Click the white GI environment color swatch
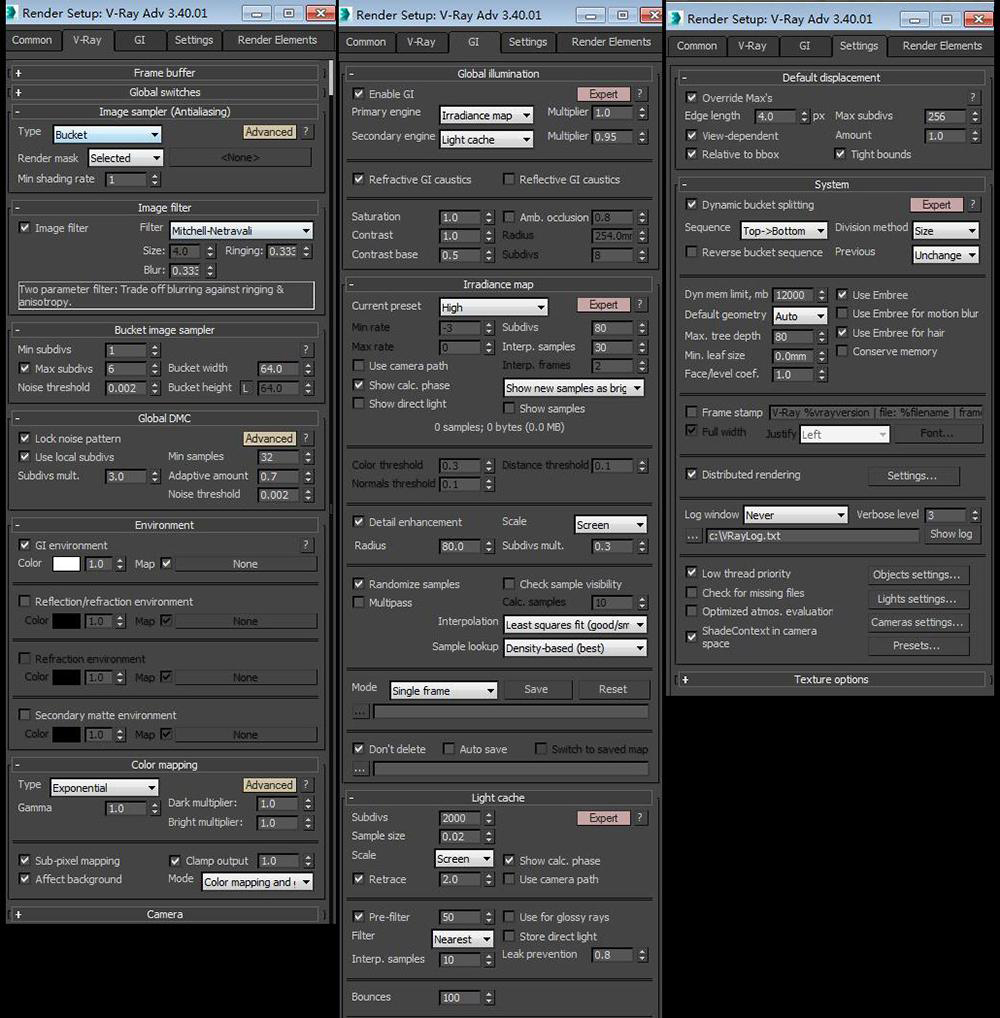 (66, 564)
